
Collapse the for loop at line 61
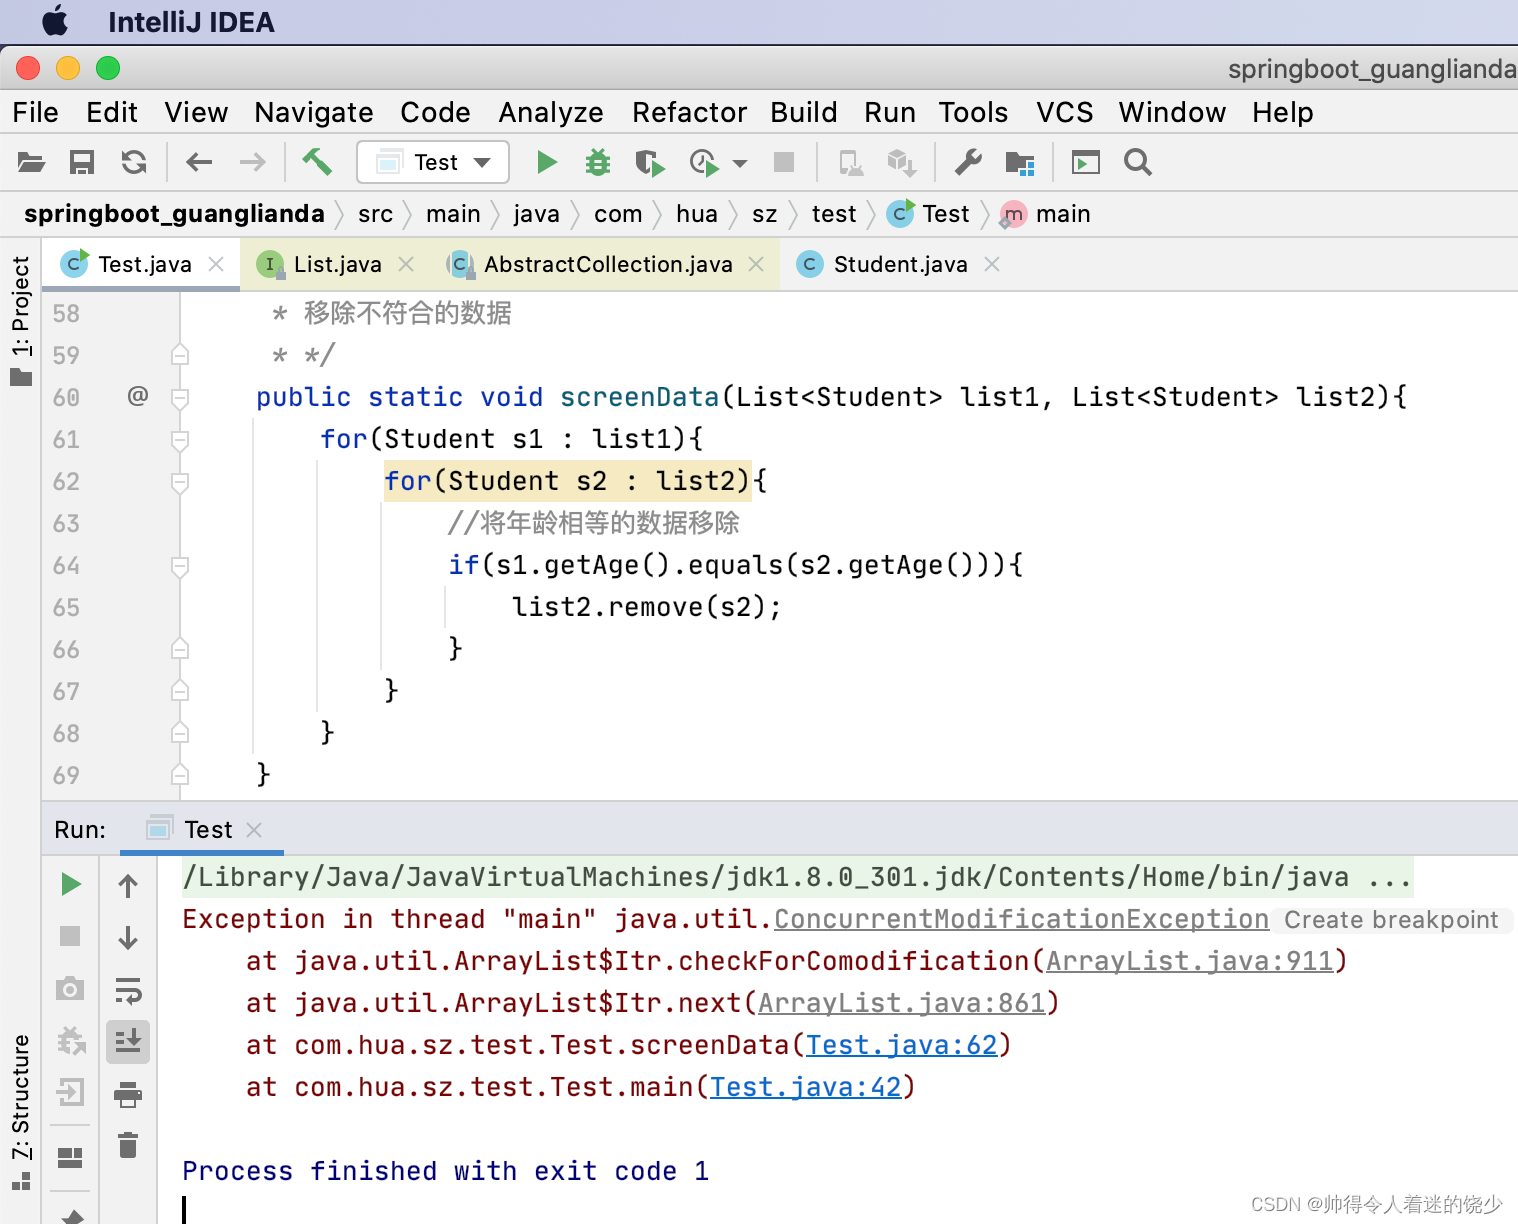pos(180,440)
